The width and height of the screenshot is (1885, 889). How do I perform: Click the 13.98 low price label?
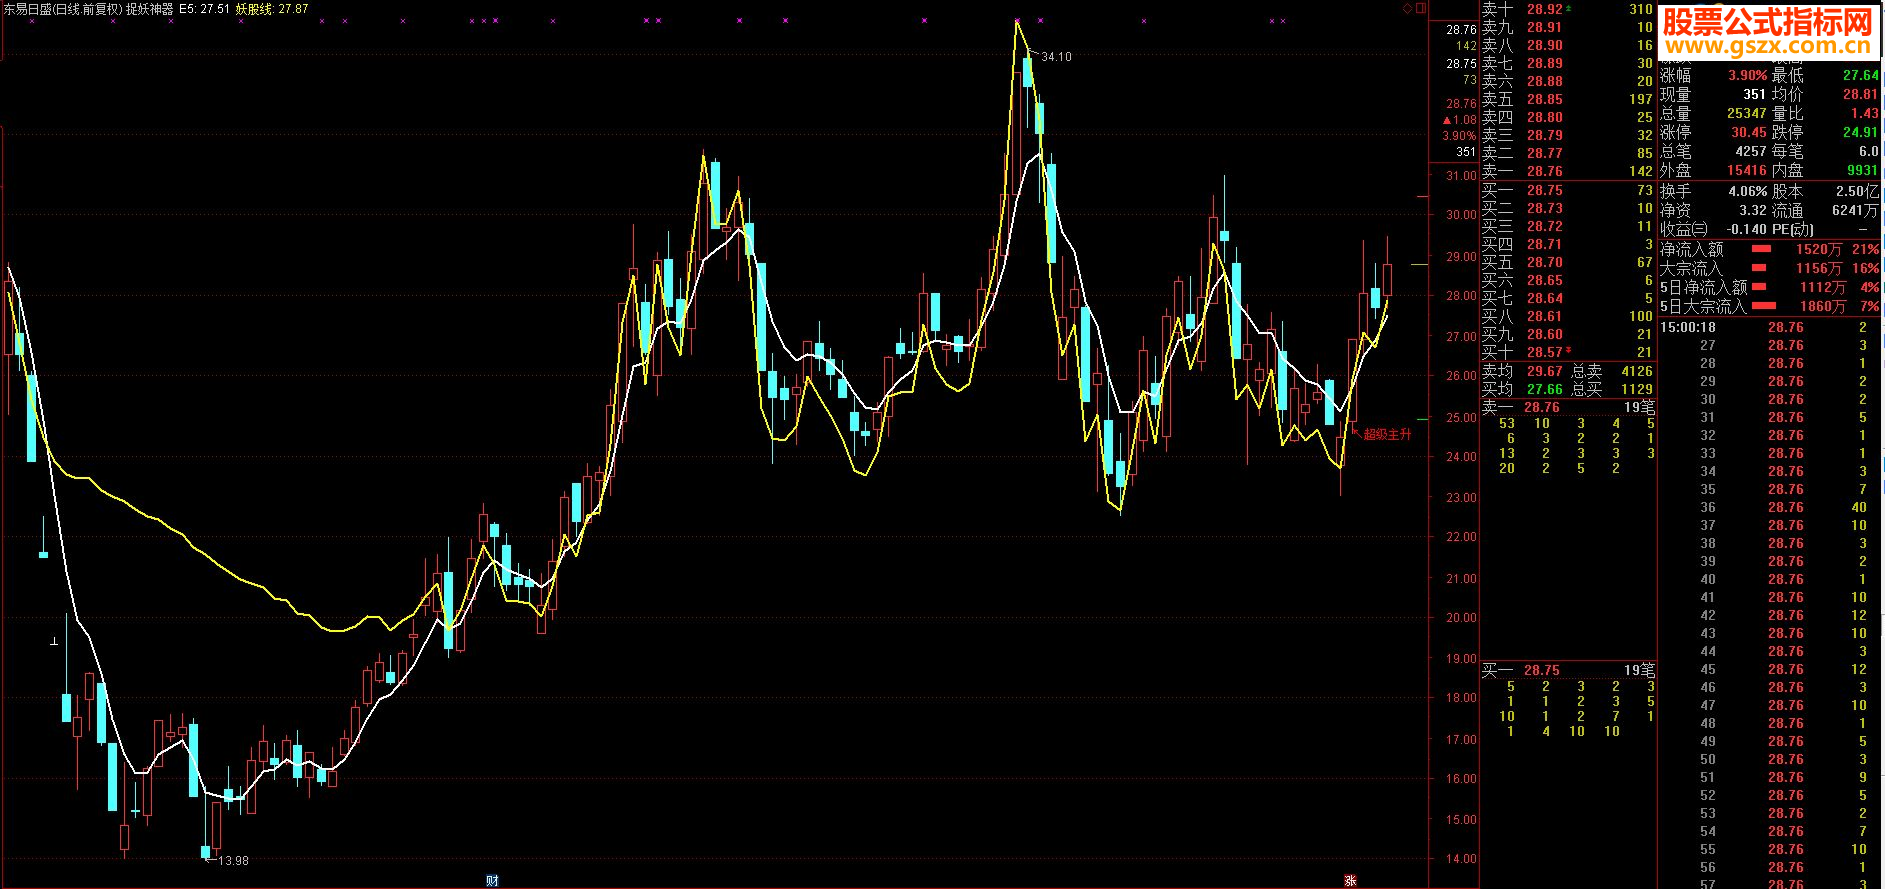pyautogui.click(x=233, y=860)
